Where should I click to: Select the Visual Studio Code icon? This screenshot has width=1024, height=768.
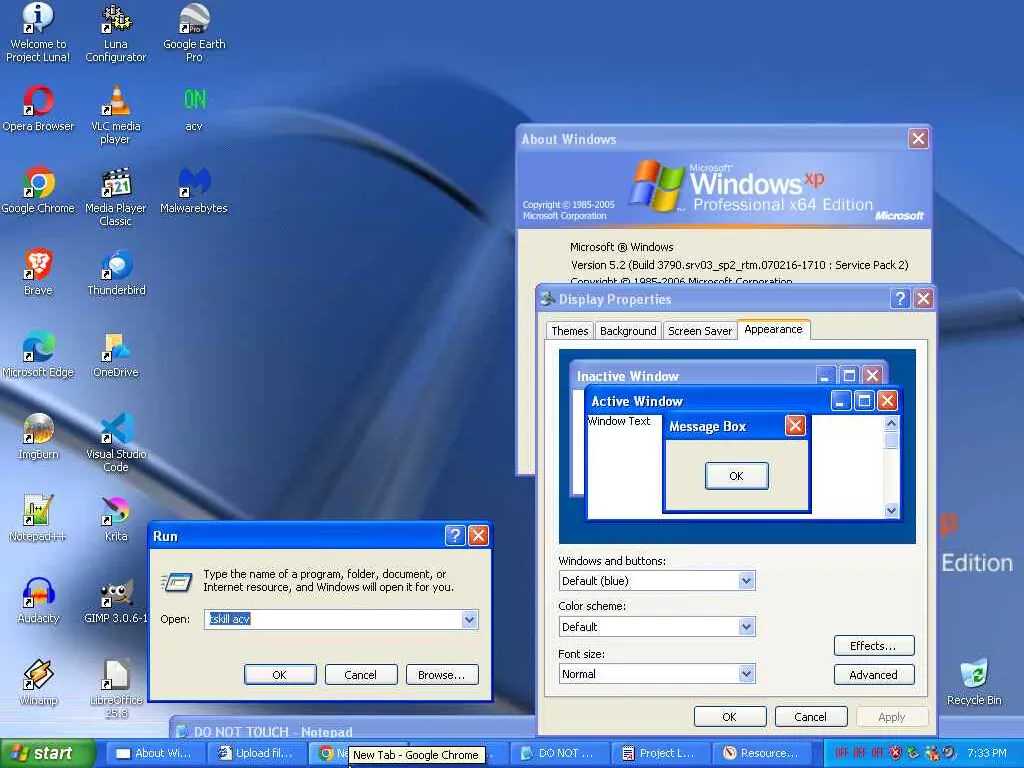(x=116, y=443)
